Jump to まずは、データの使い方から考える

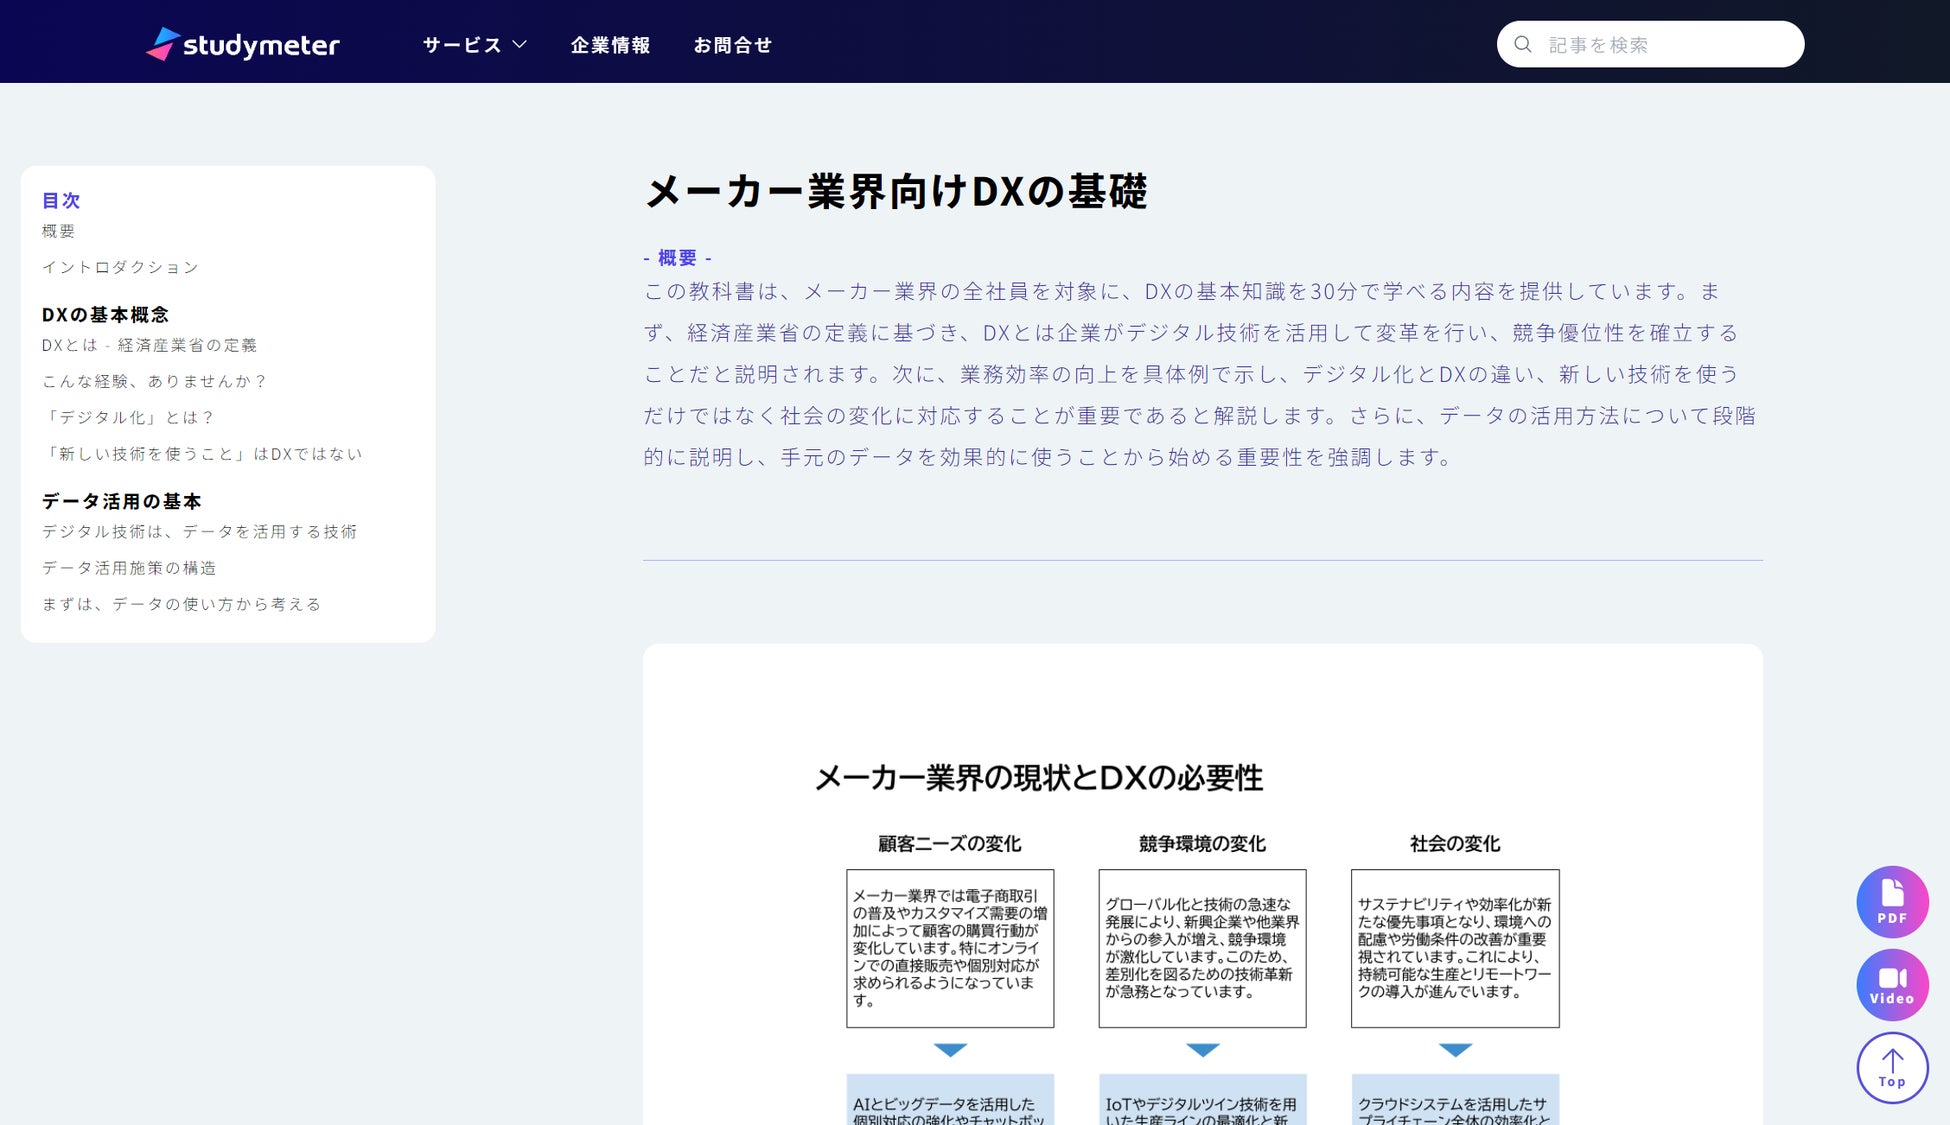(x=181, y=604)
